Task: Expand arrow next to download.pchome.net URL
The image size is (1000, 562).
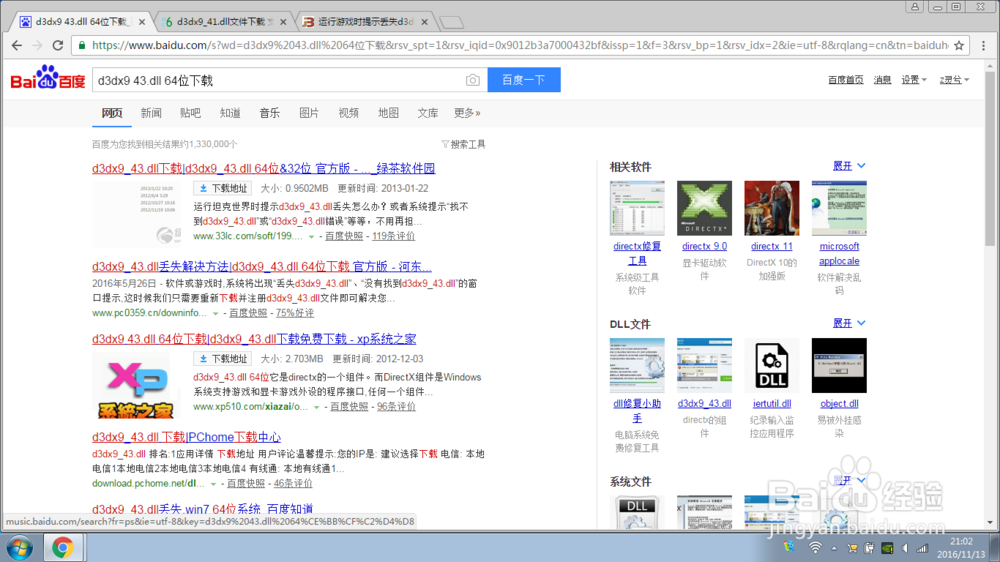Action: (x=213, y=484)
